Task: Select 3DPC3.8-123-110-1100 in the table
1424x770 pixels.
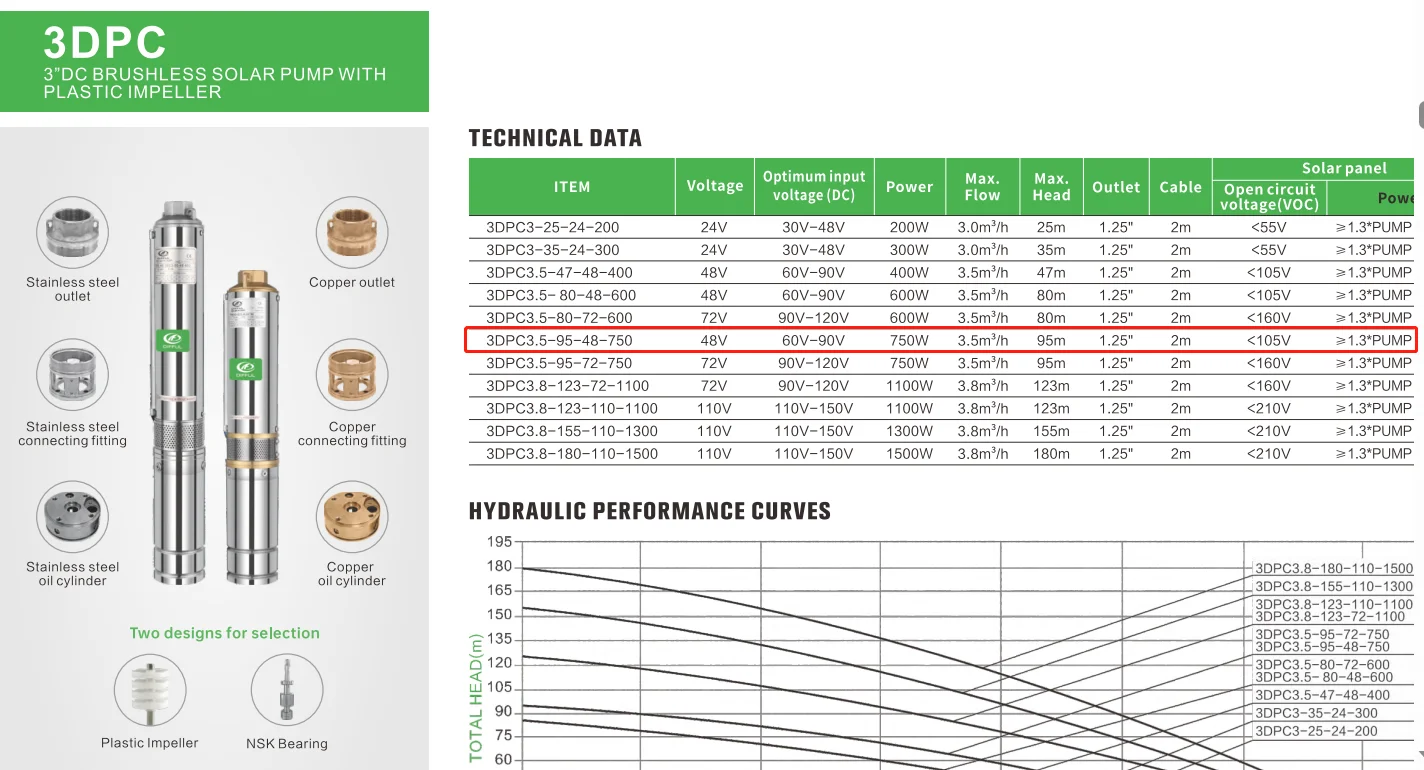Action: click(572, 409)
